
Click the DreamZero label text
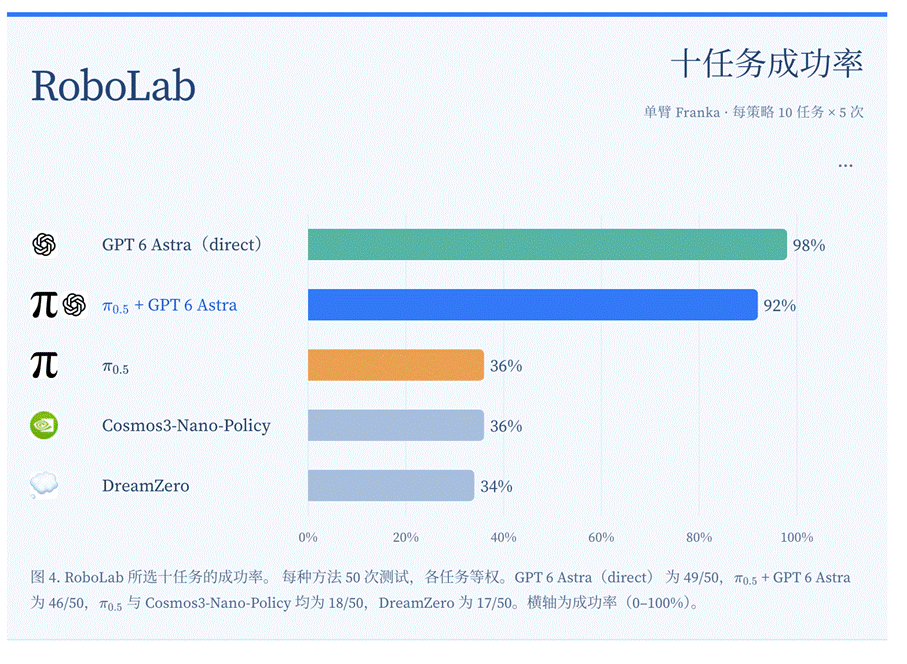(146, 486)
